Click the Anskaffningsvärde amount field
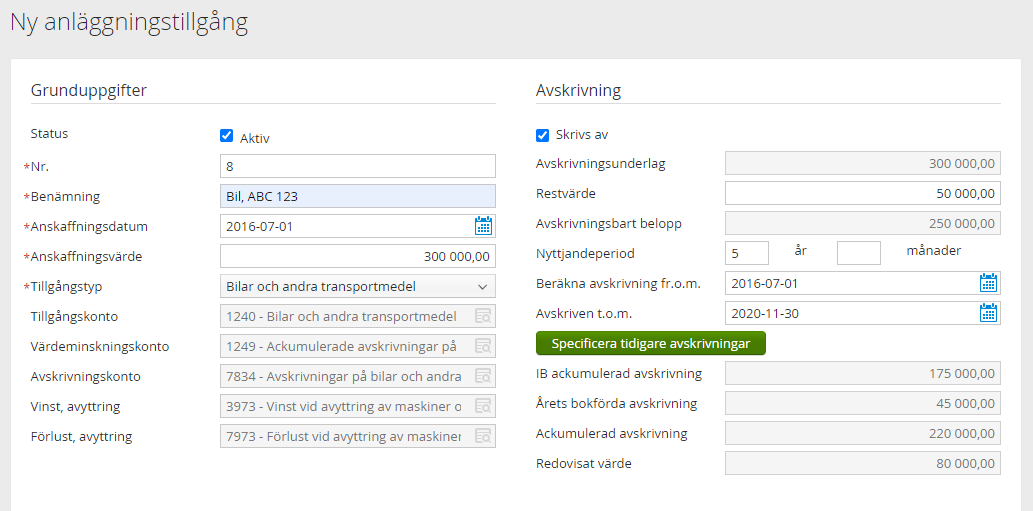 (x=357, y=256)
